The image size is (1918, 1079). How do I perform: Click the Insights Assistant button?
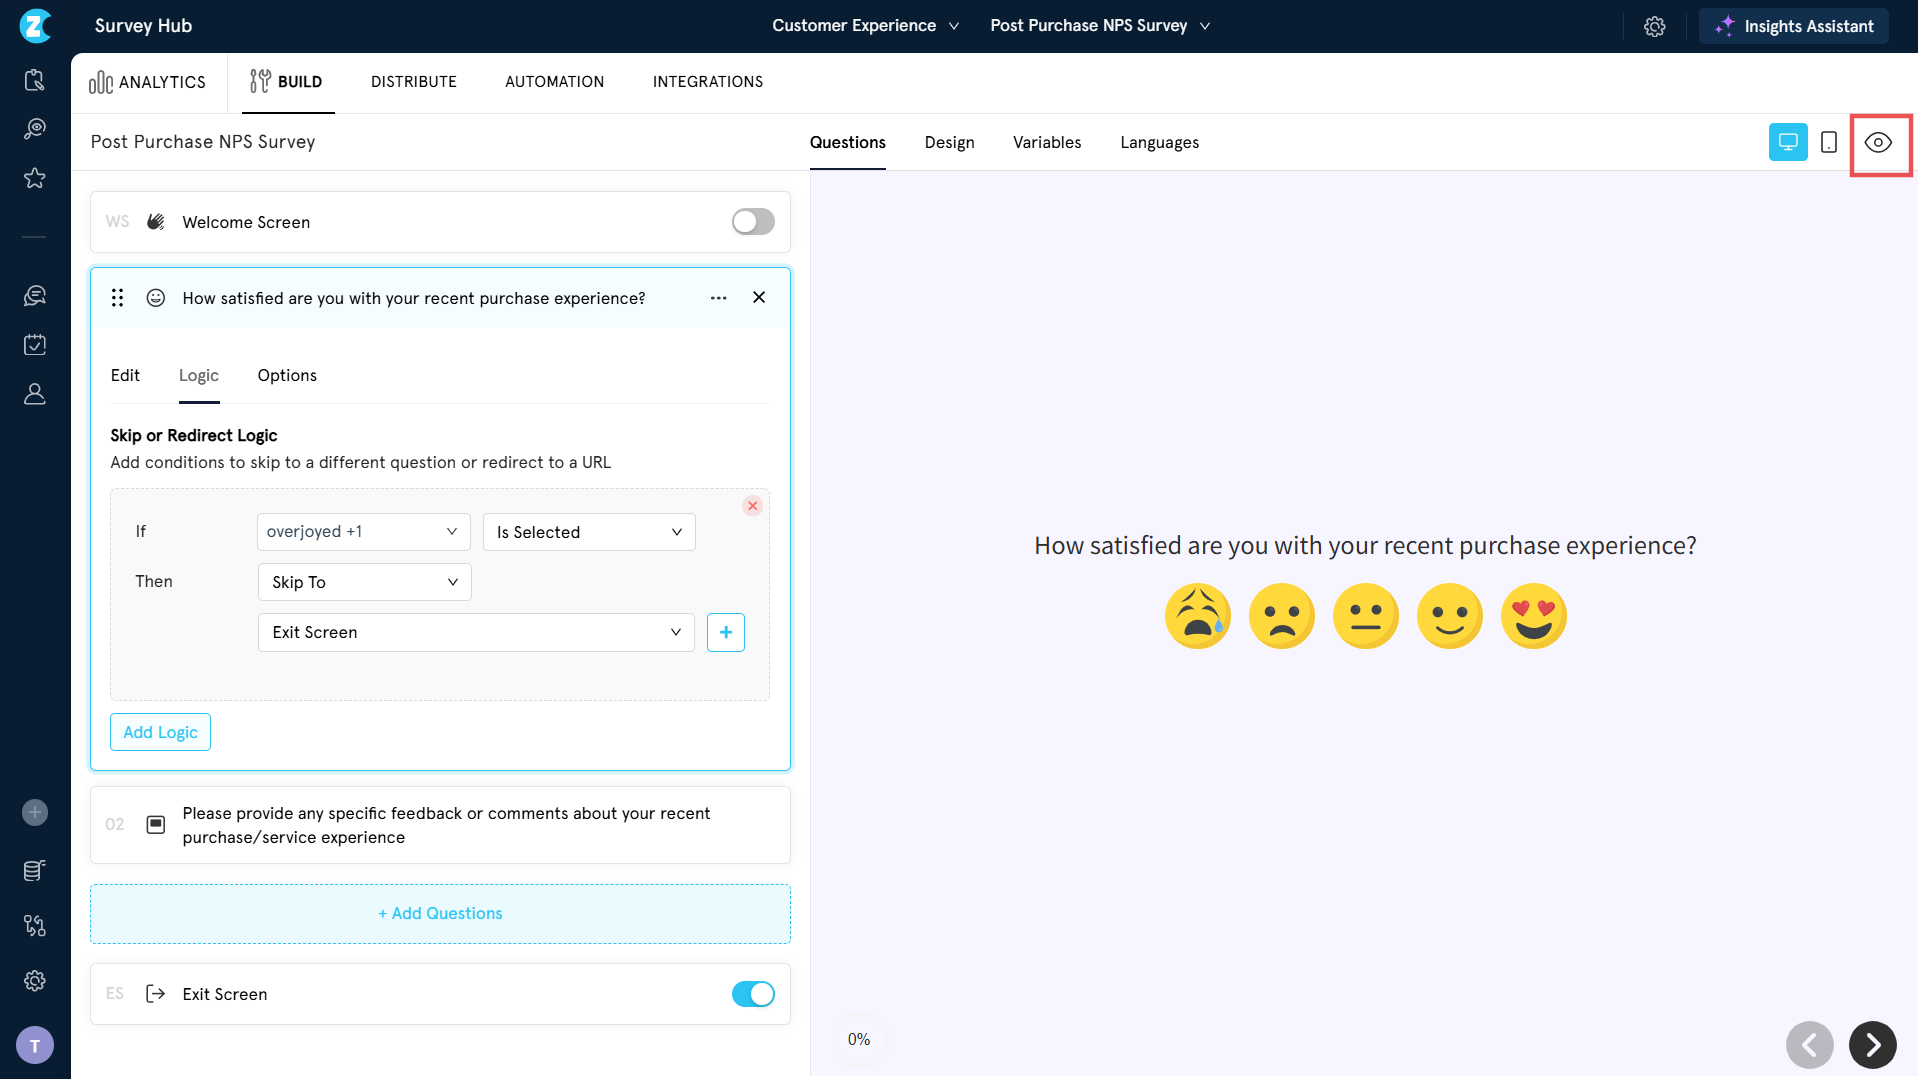click(1793, 27)
